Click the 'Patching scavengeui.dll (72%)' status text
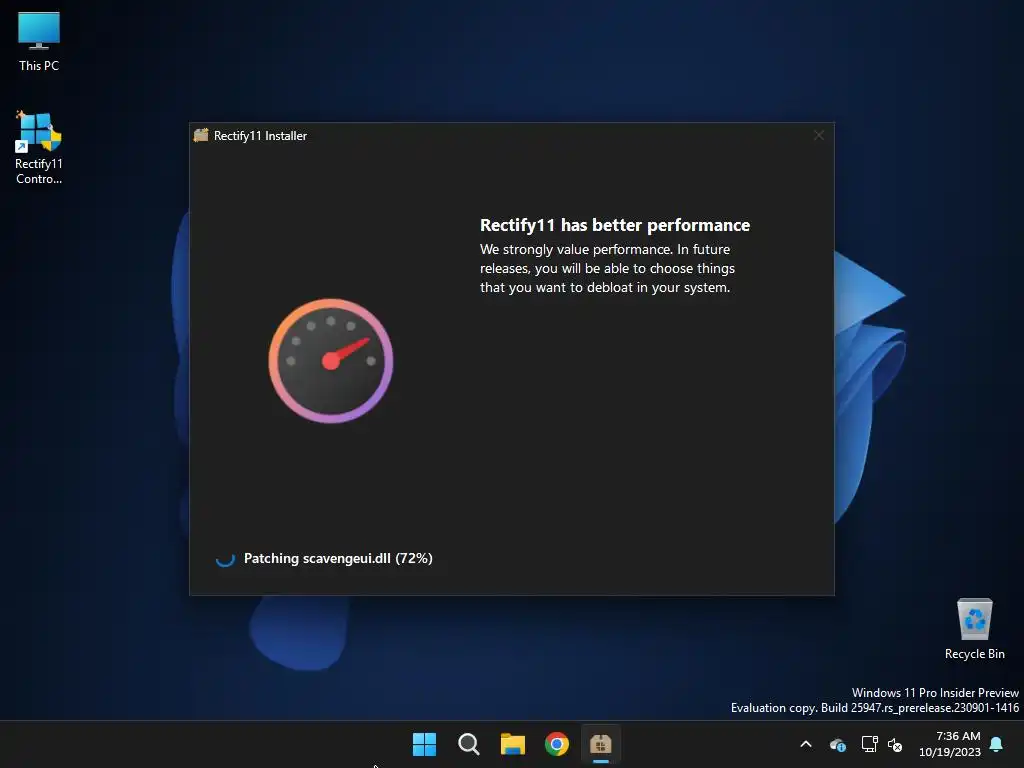The width and height of the screenshot is (1024, 768). pos(338,558)
